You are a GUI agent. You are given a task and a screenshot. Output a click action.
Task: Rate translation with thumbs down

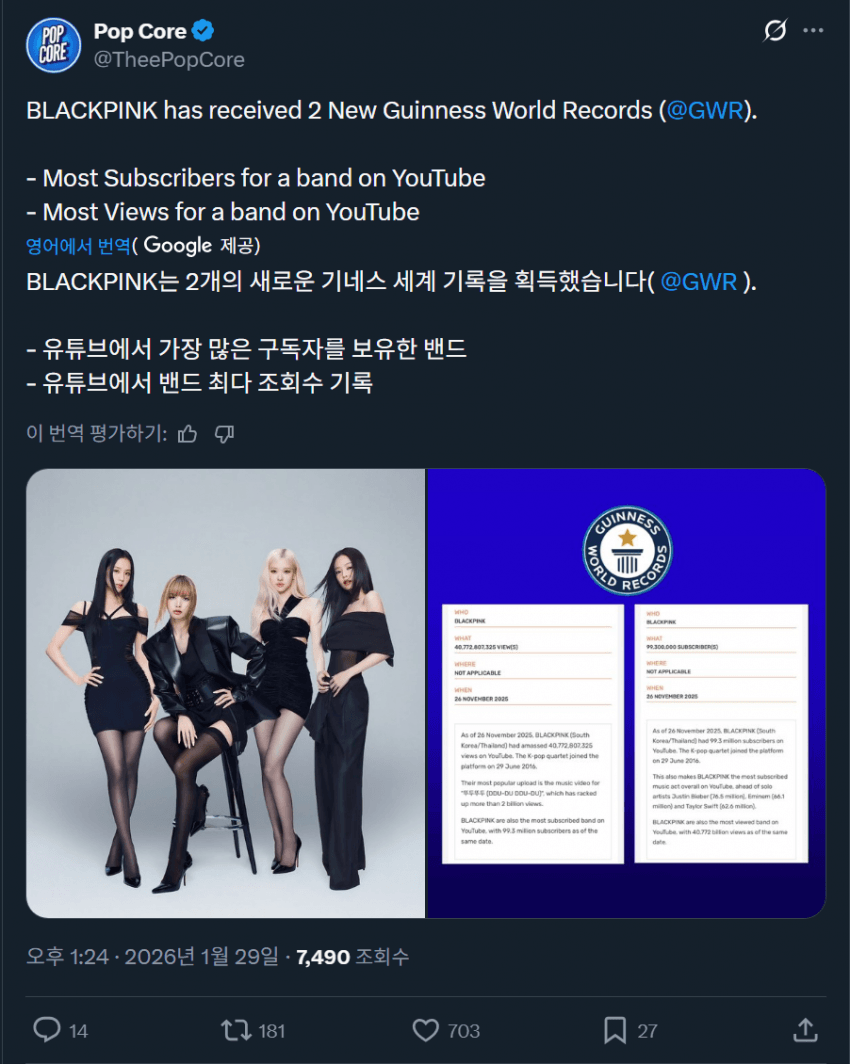(x=225, y=434)
